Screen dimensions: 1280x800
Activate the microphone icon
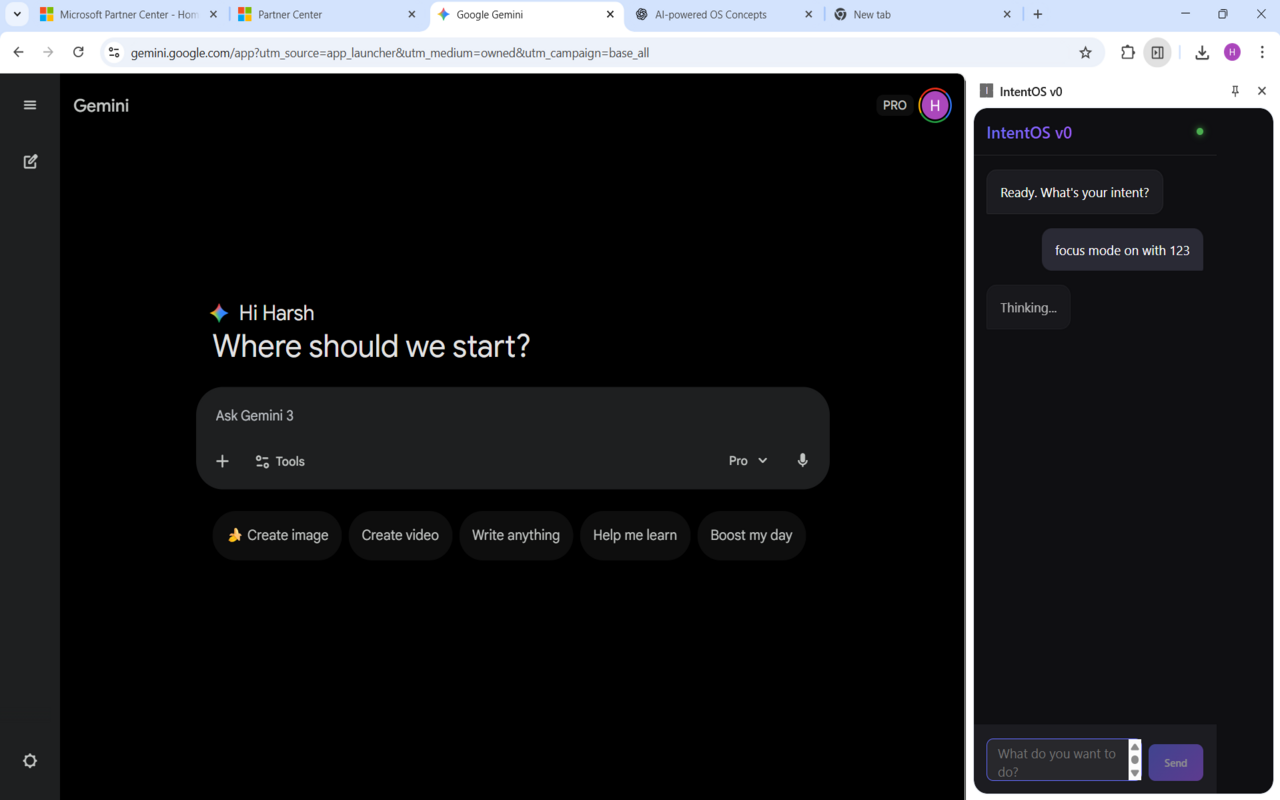point(802,461)
